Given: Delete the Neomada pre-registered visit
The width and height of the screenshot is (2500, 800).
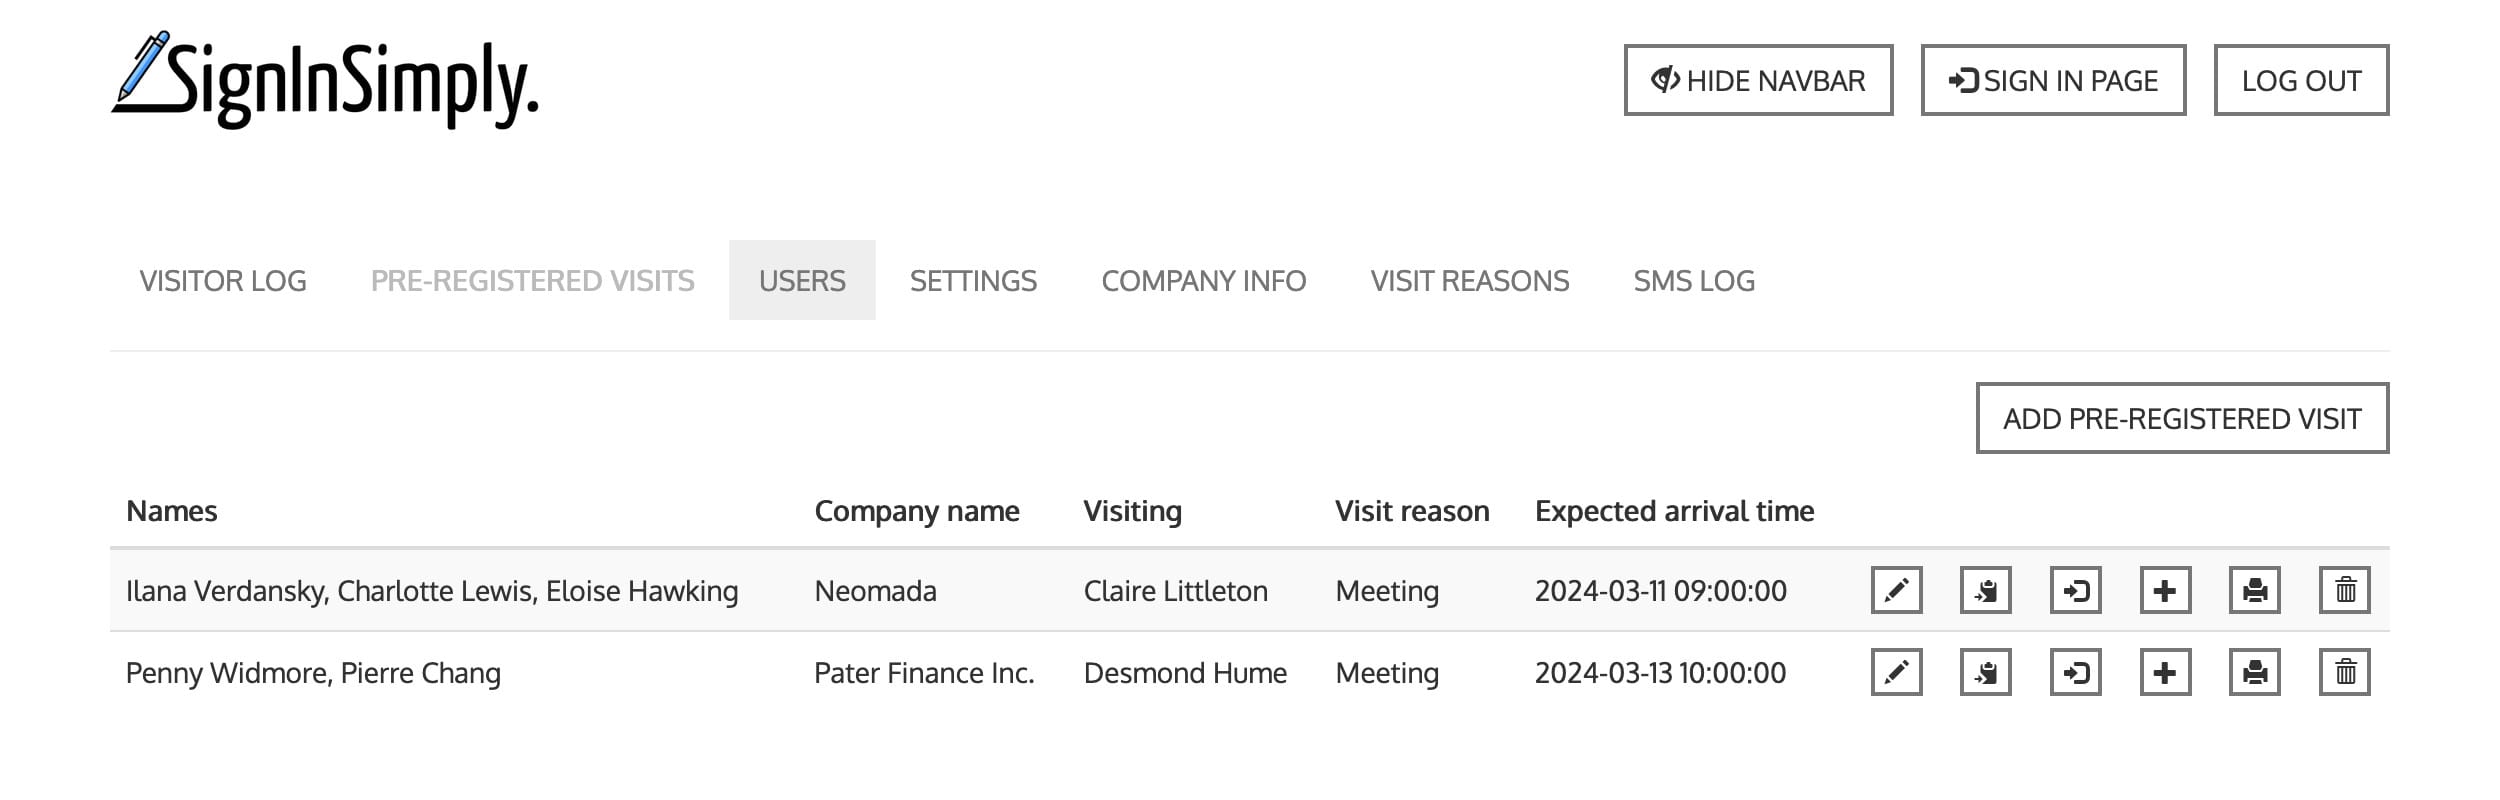Looking at the screenshot, I should (2344, 590).
